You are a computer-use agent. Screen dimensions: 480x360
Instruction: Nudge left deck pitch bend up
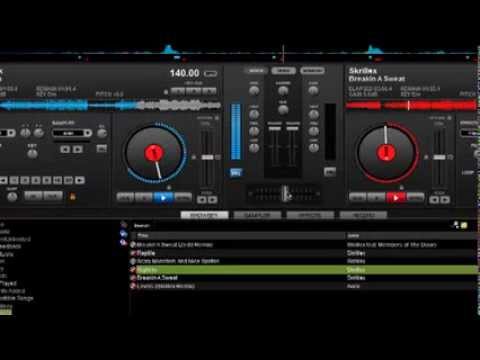point(212,200)
